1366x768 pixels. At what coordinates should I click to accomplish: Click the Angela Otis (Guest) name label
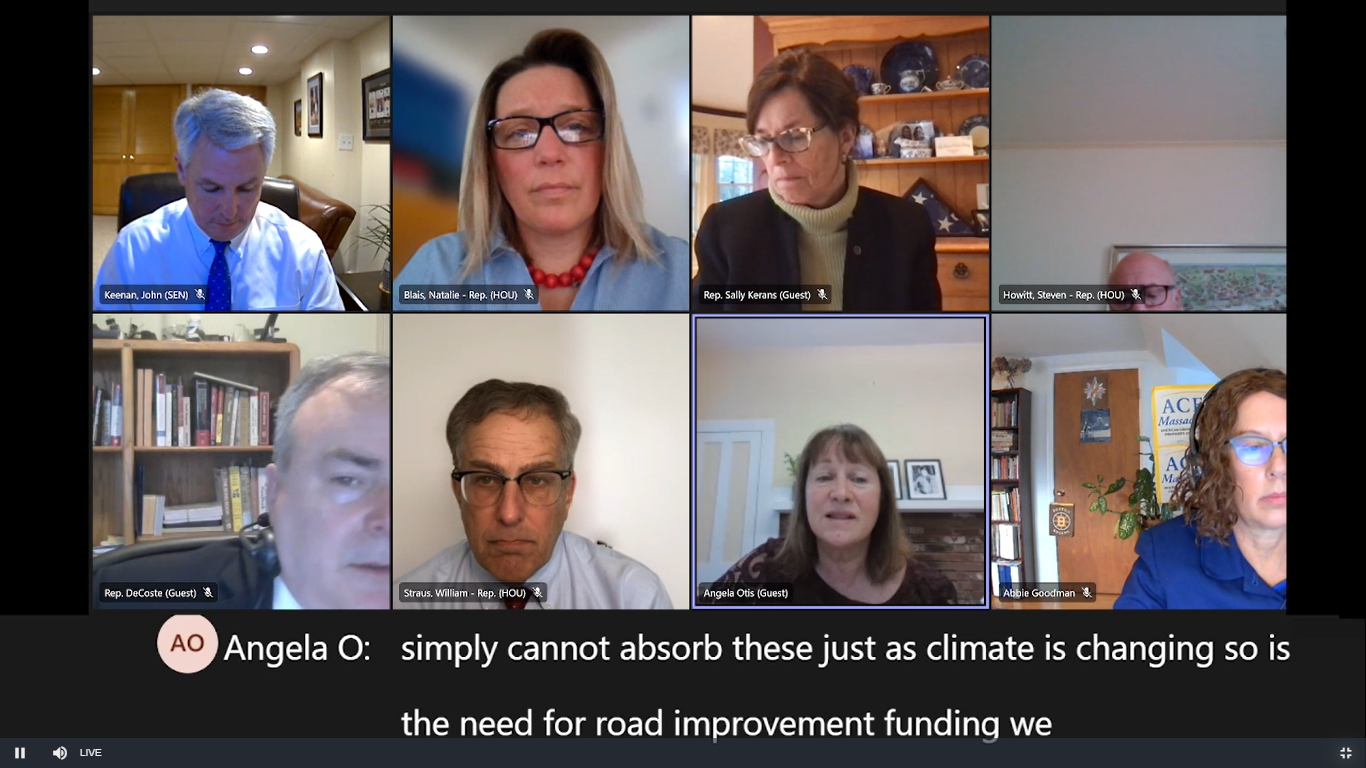coord(745,593)
